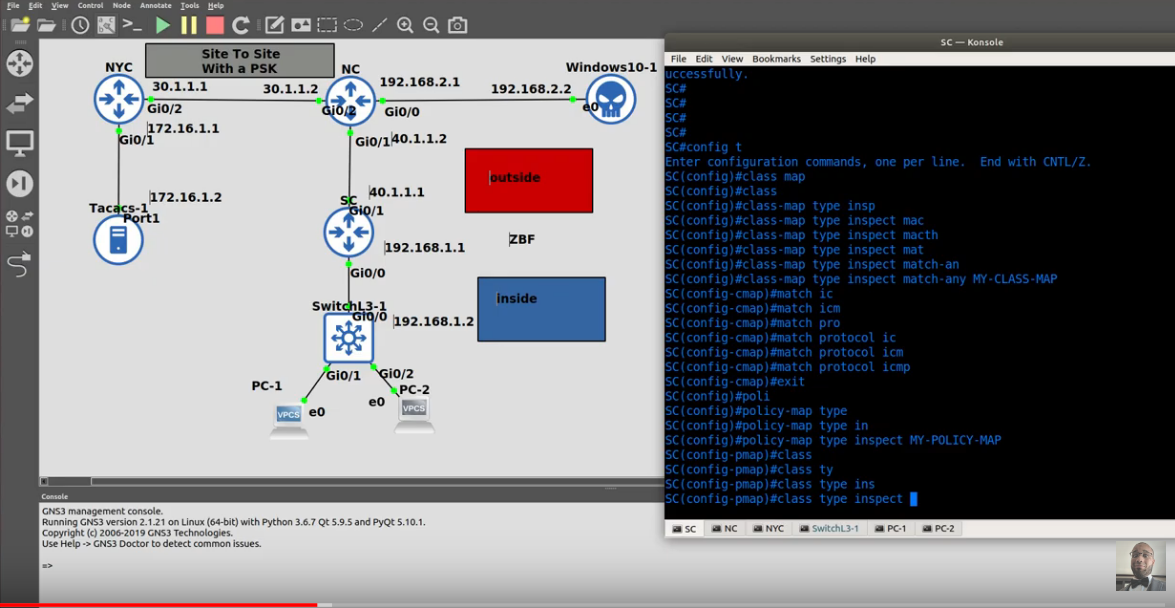1175x608 pixels.
Task: Click the yellow suspend all nodes icon
Action: click(189, 25)
